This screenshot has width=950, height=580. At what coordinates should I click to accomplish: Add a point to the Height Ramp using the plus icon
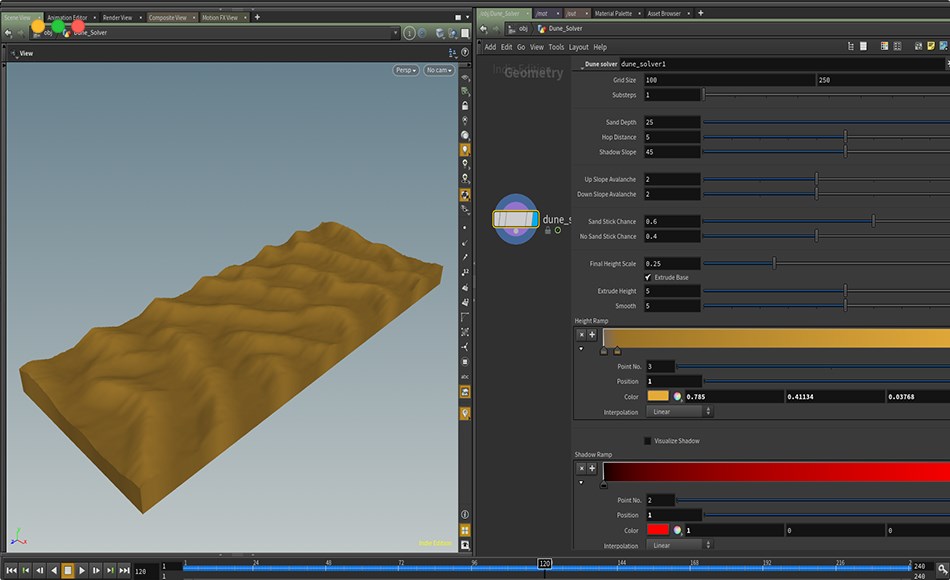pyautogui.click(x=592, y=334)
